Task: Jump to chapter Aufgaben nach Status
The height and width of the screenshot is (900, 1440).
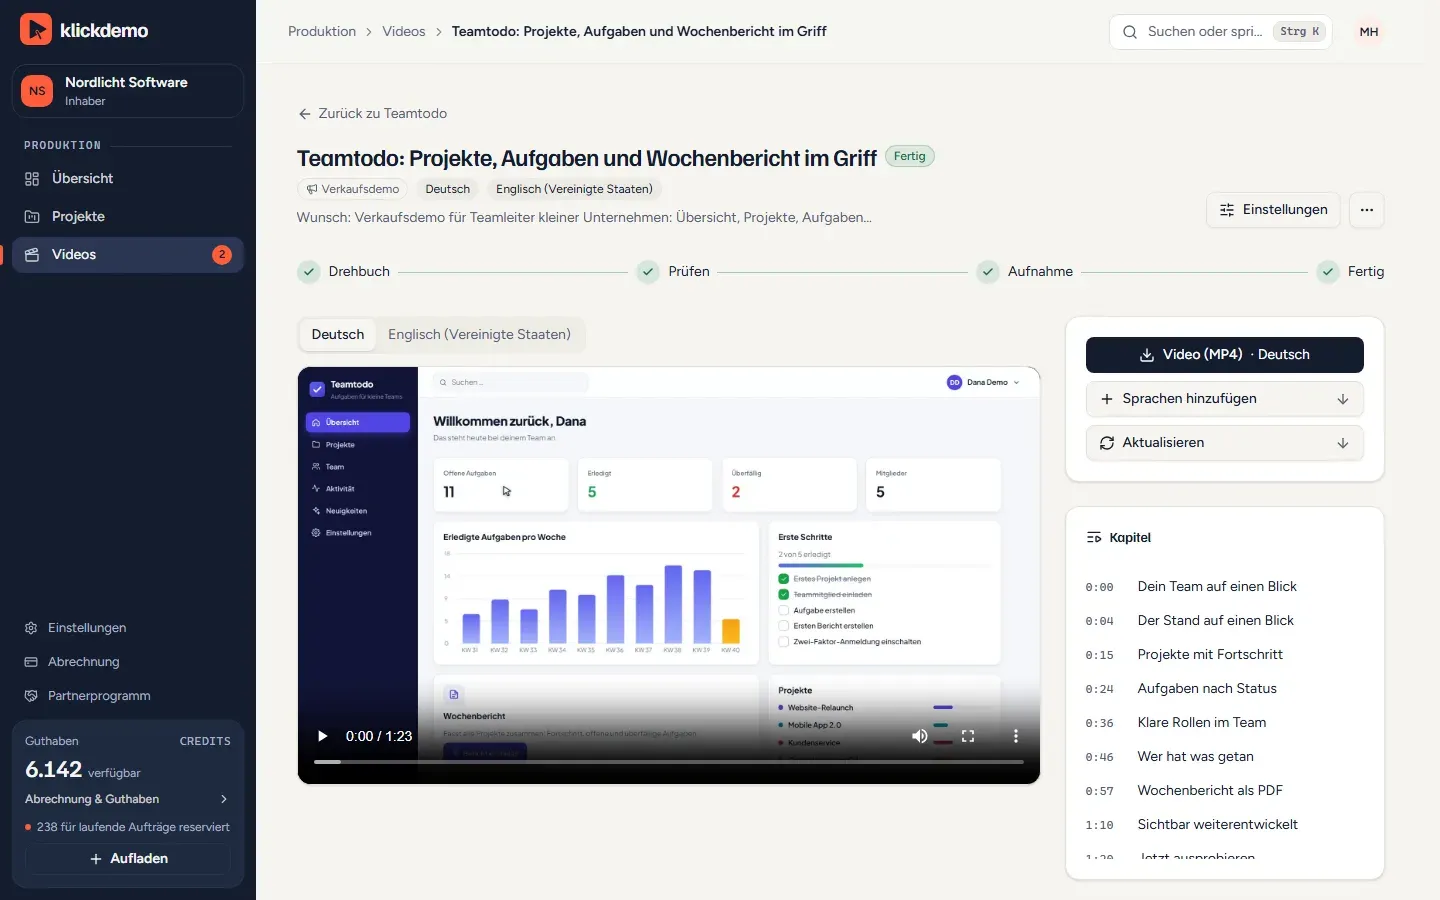Action: (1225, 689)
